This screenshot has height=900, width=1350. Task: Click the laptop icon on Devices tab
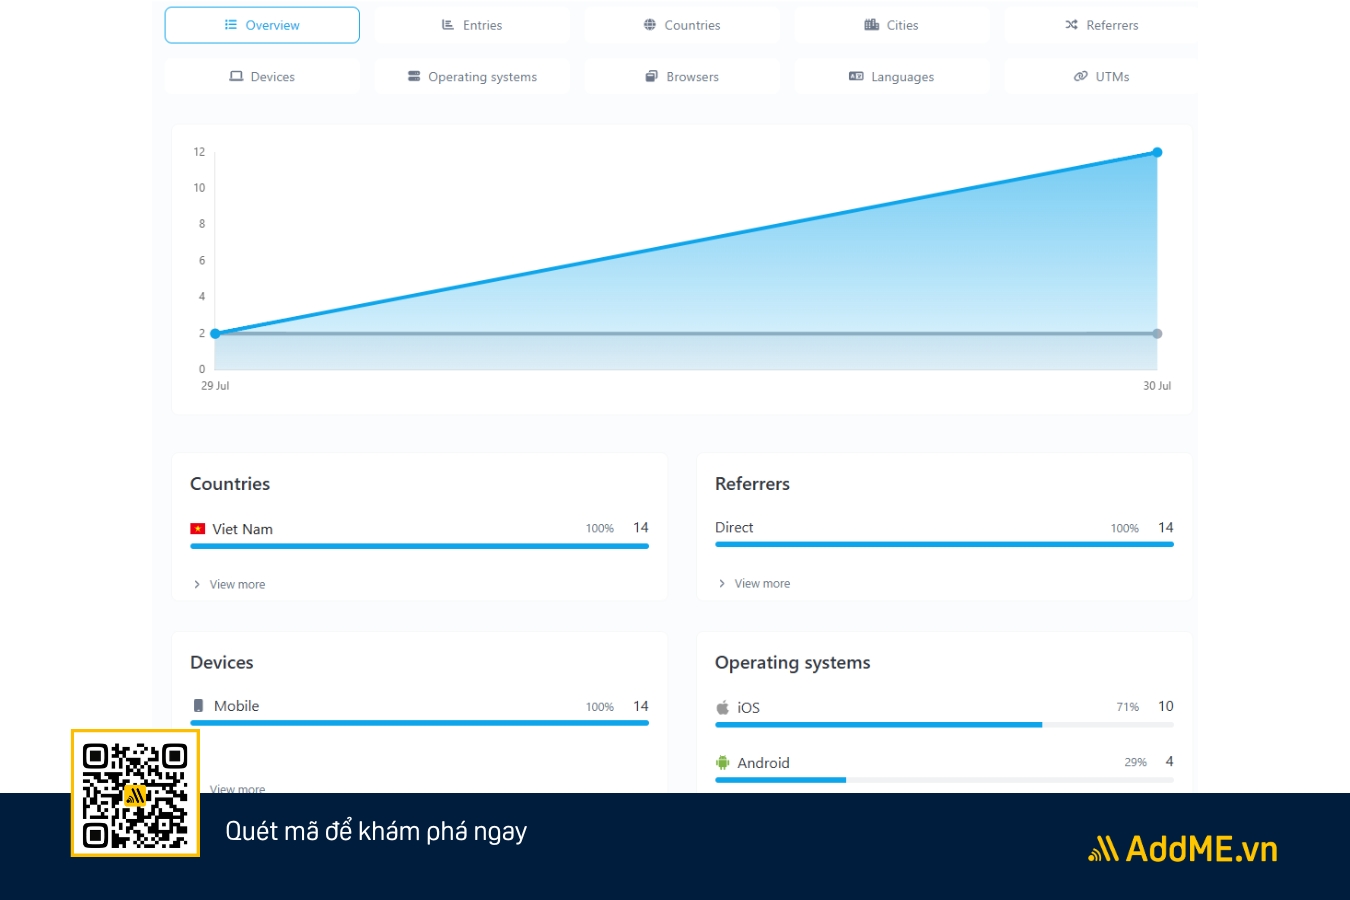[236, 76]
